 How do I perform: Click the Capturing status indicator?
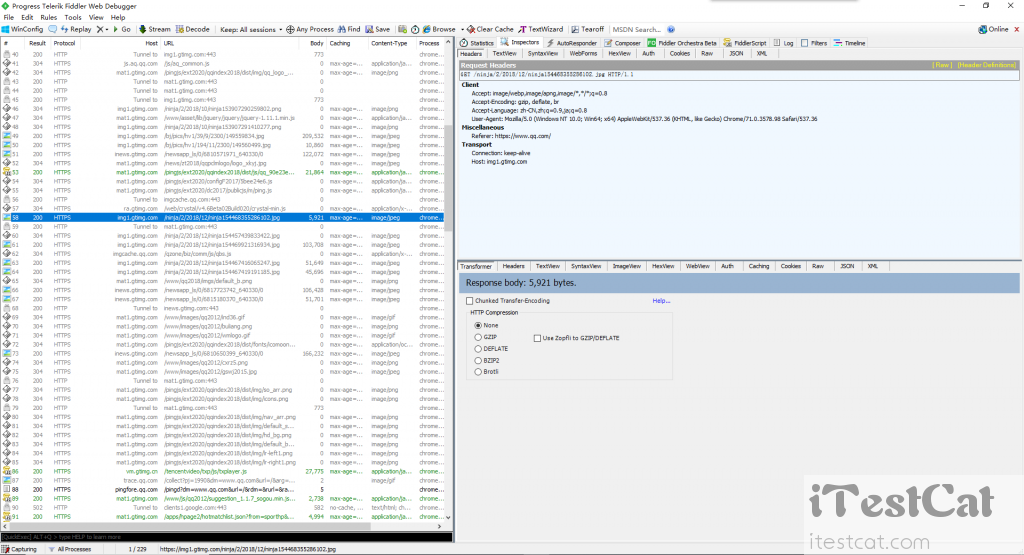tap(20, 549)
